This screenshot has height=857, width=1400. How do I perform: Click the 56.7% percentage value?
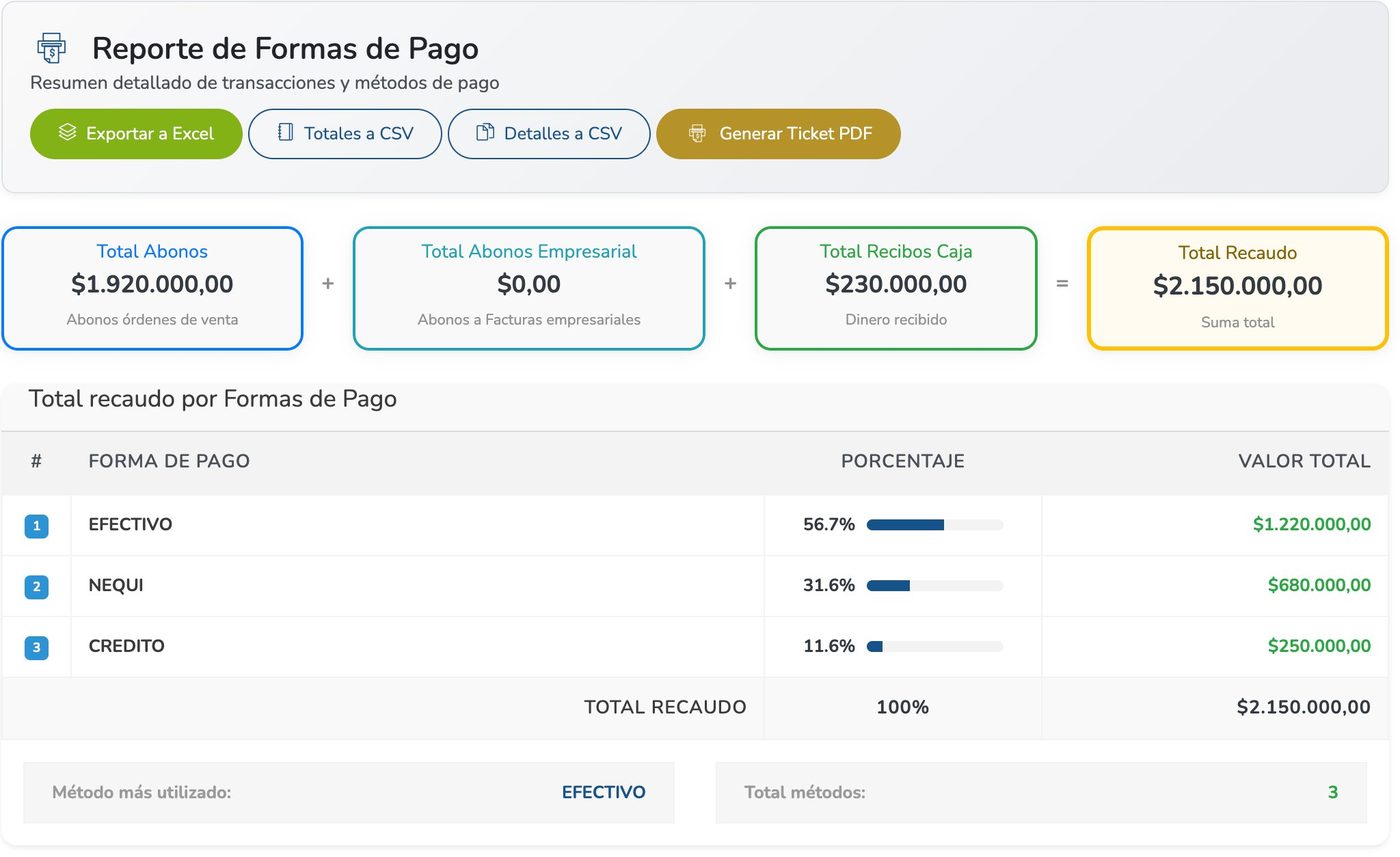coord(829,525)
